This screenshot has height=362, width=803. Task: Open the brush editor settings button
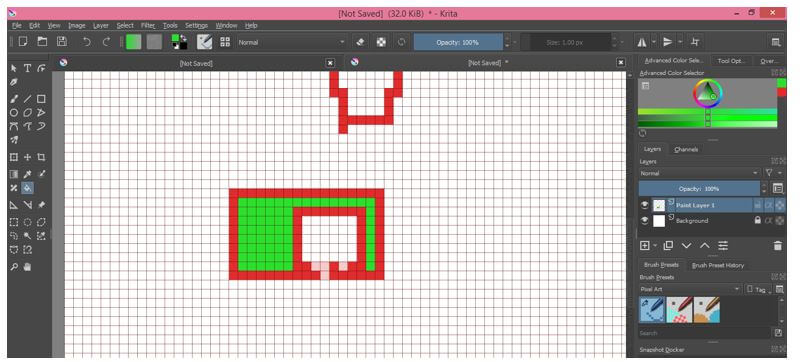pos(205,42)
